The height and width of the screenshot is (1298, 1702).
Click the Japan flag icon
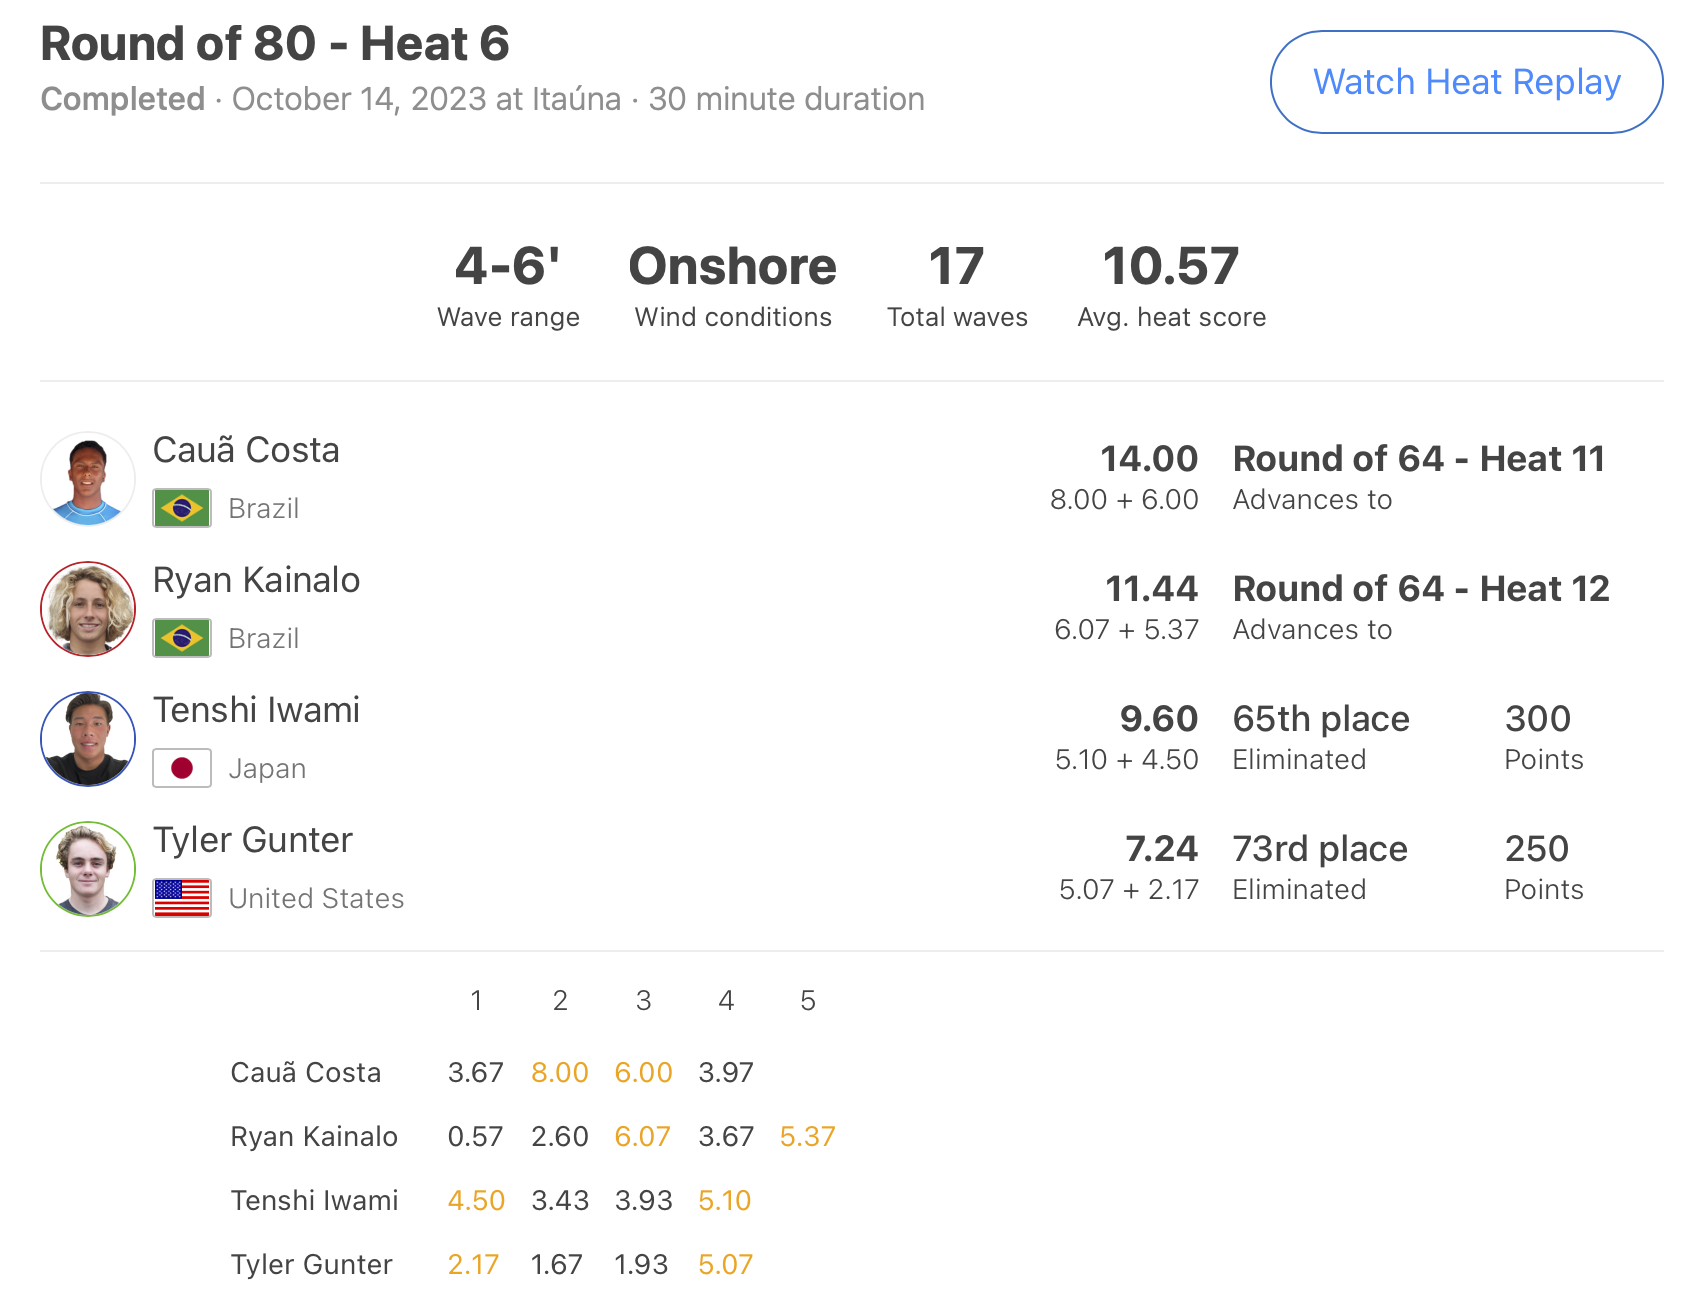(182, 768)
